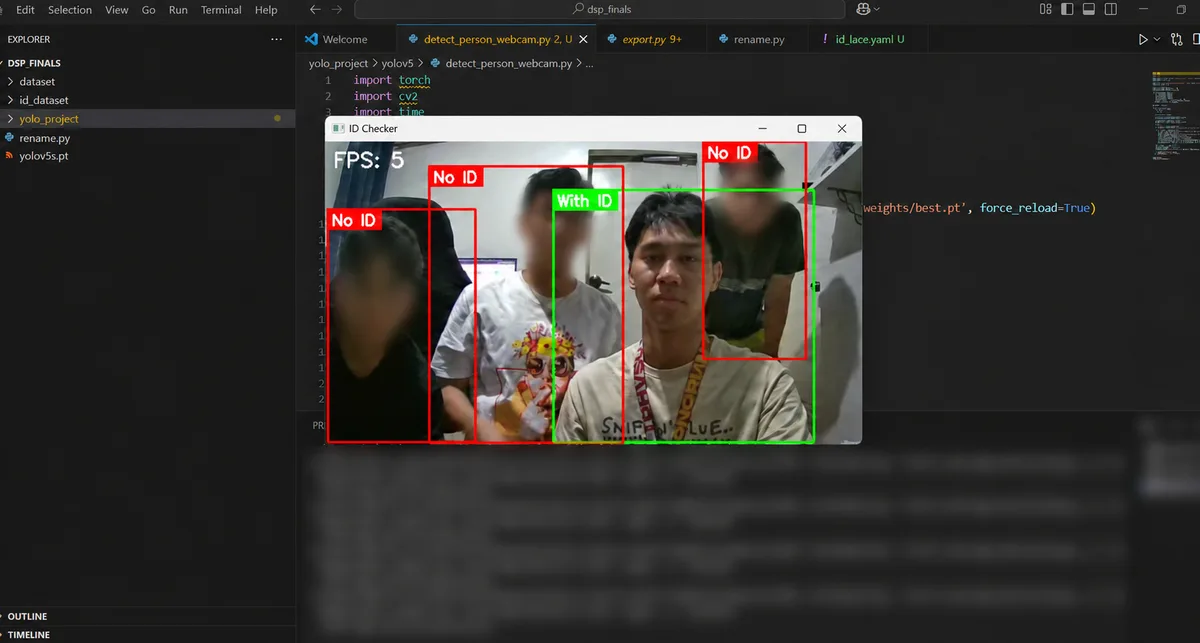
Task: Toggle the primary side bar
Action: [x=1068, y=9]
